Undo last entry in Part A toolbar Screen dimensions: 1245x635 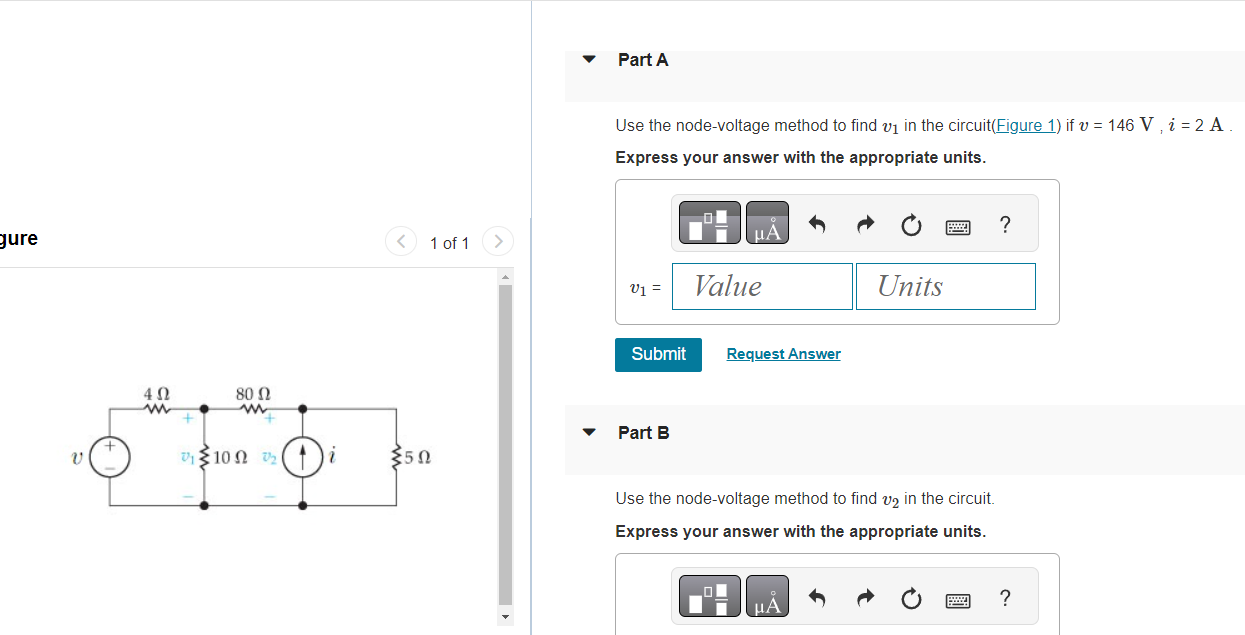coord(817,226)
